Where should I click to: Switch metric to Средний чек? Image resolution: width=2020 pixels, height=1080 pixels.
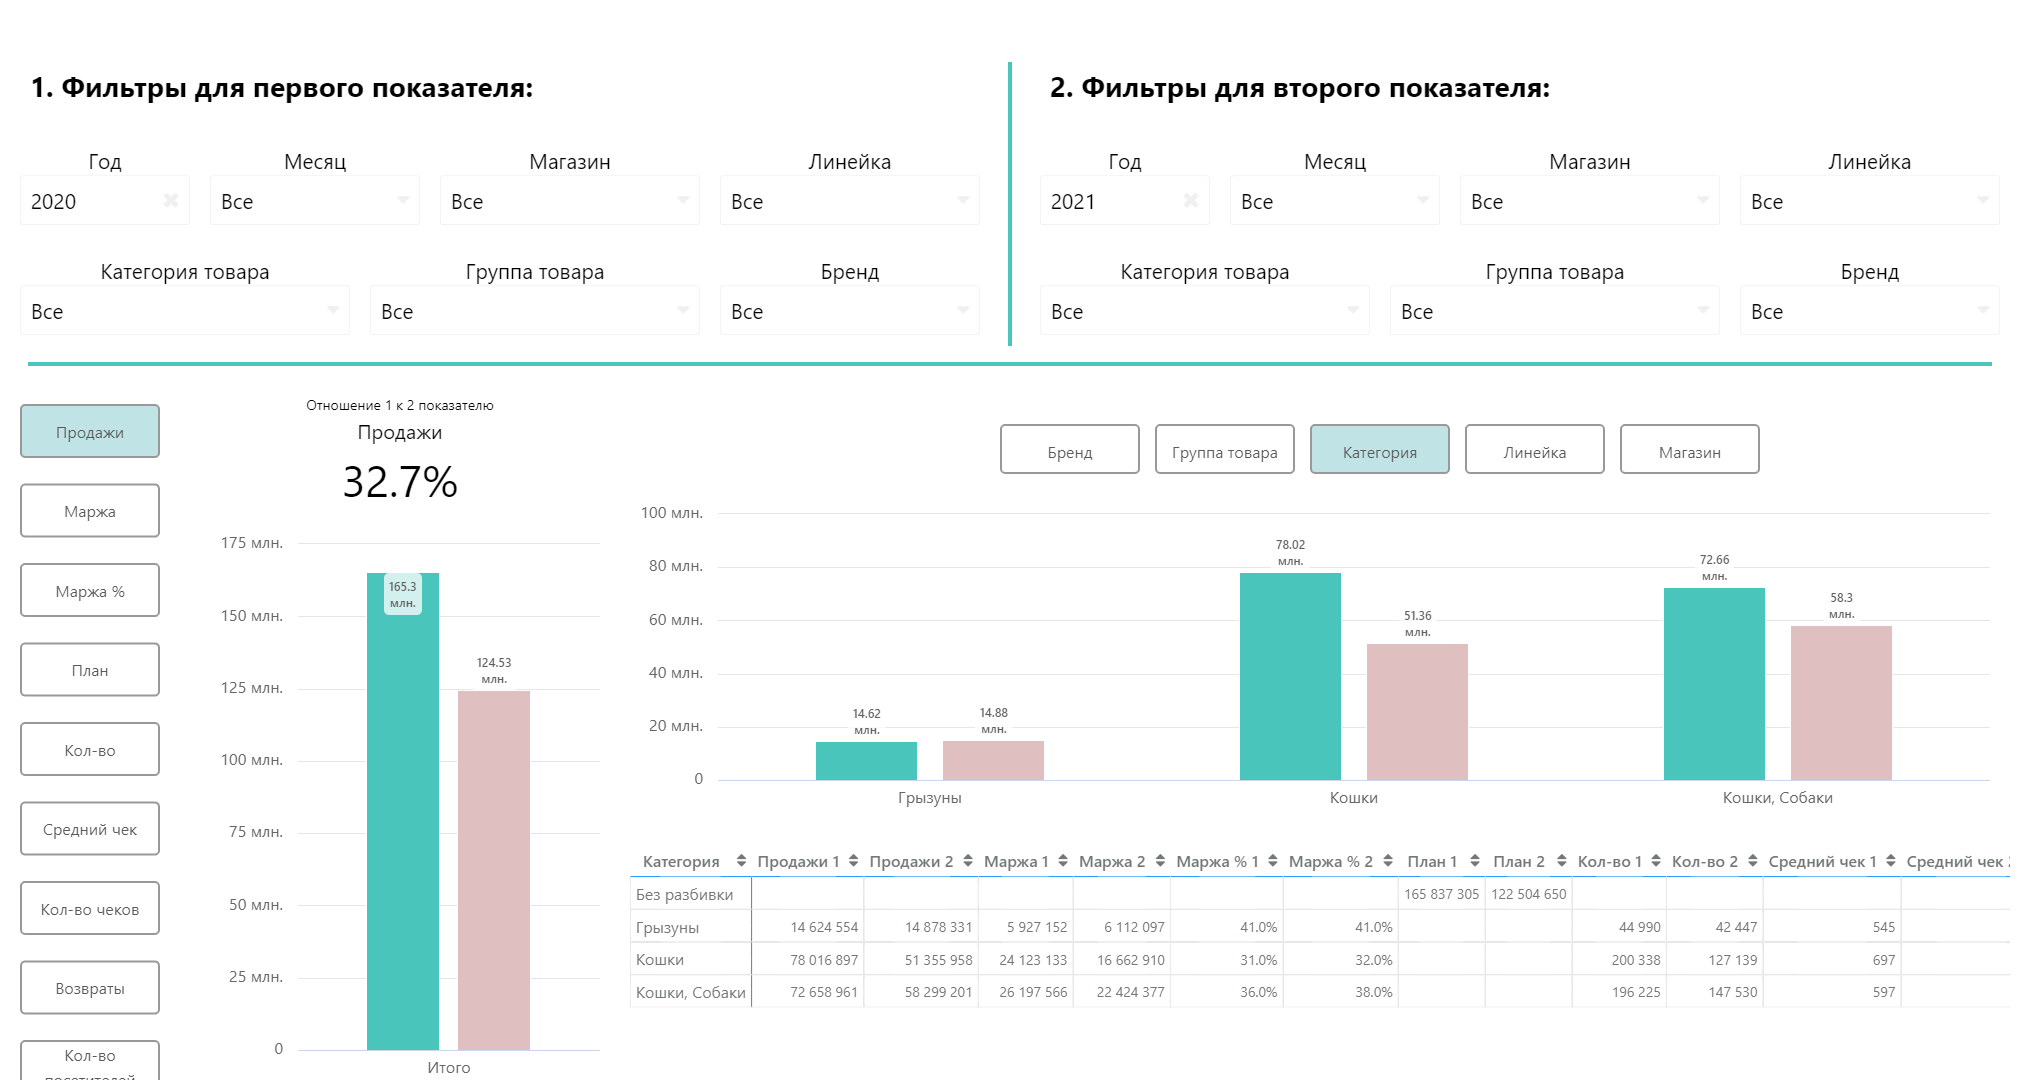coord(90,829)
